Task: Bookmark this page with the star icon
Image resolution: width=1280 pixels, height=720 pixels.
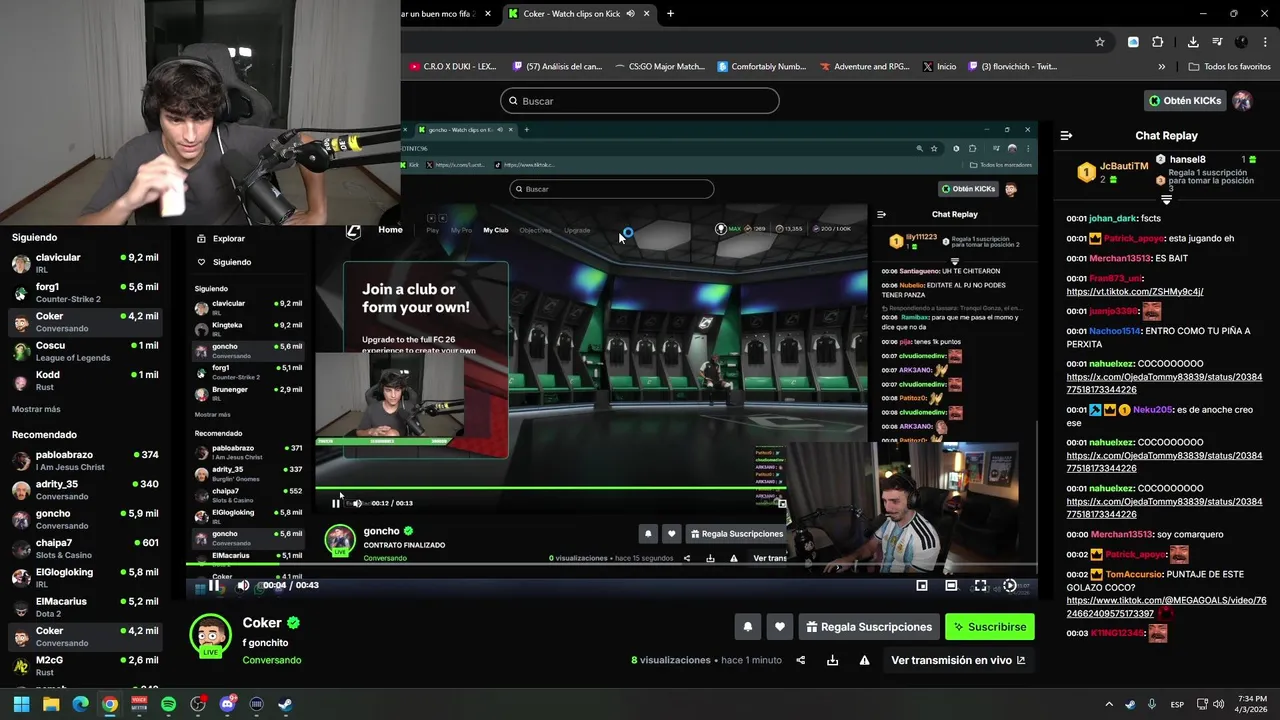Action: coord(1099,42)
